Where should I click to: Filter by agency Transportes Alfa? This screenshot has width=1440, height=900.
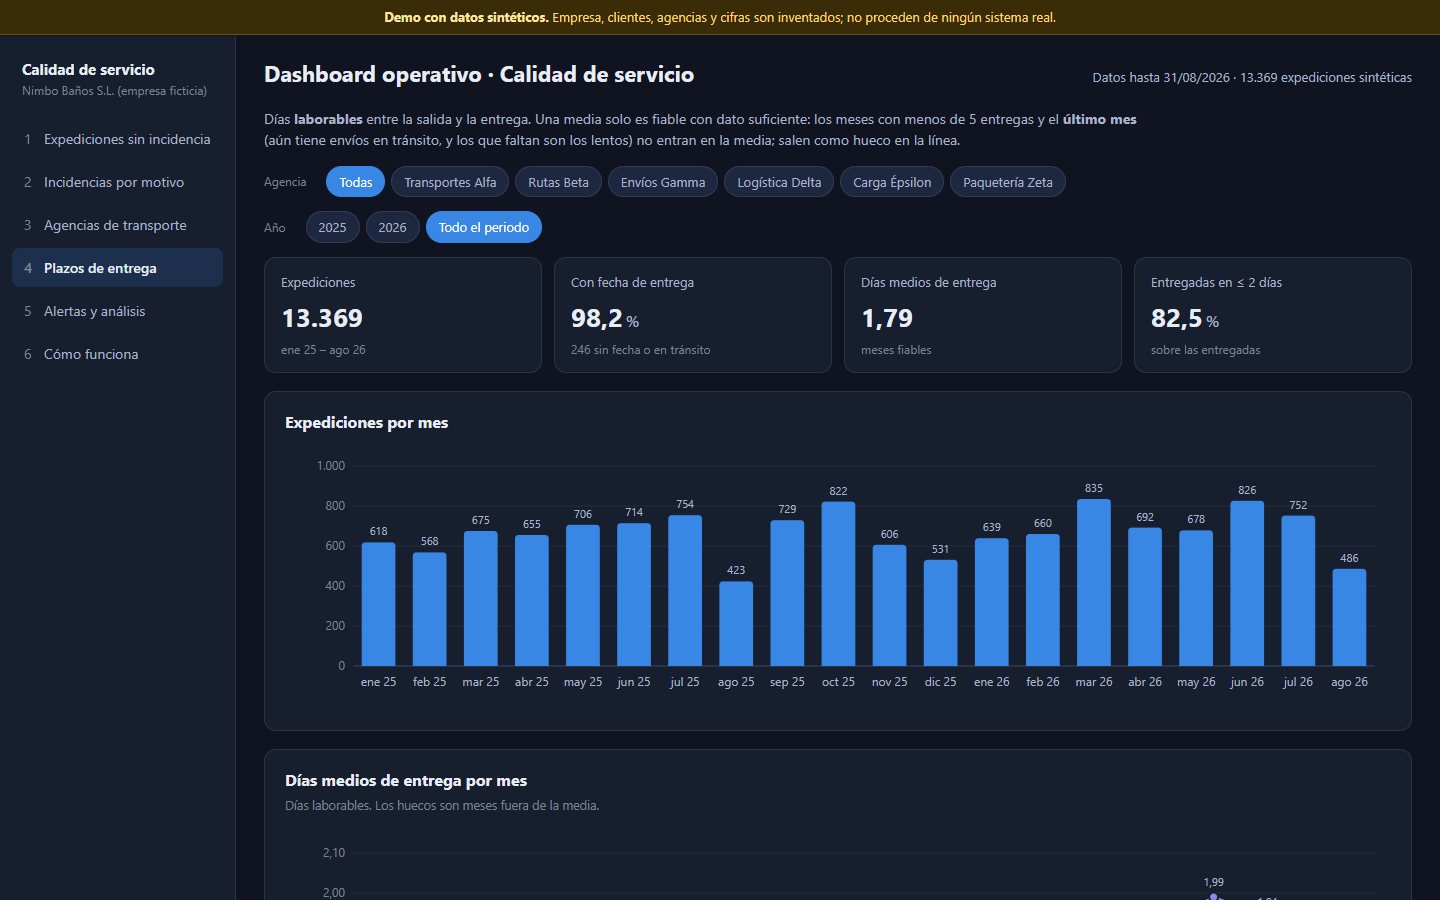[450, 182]
